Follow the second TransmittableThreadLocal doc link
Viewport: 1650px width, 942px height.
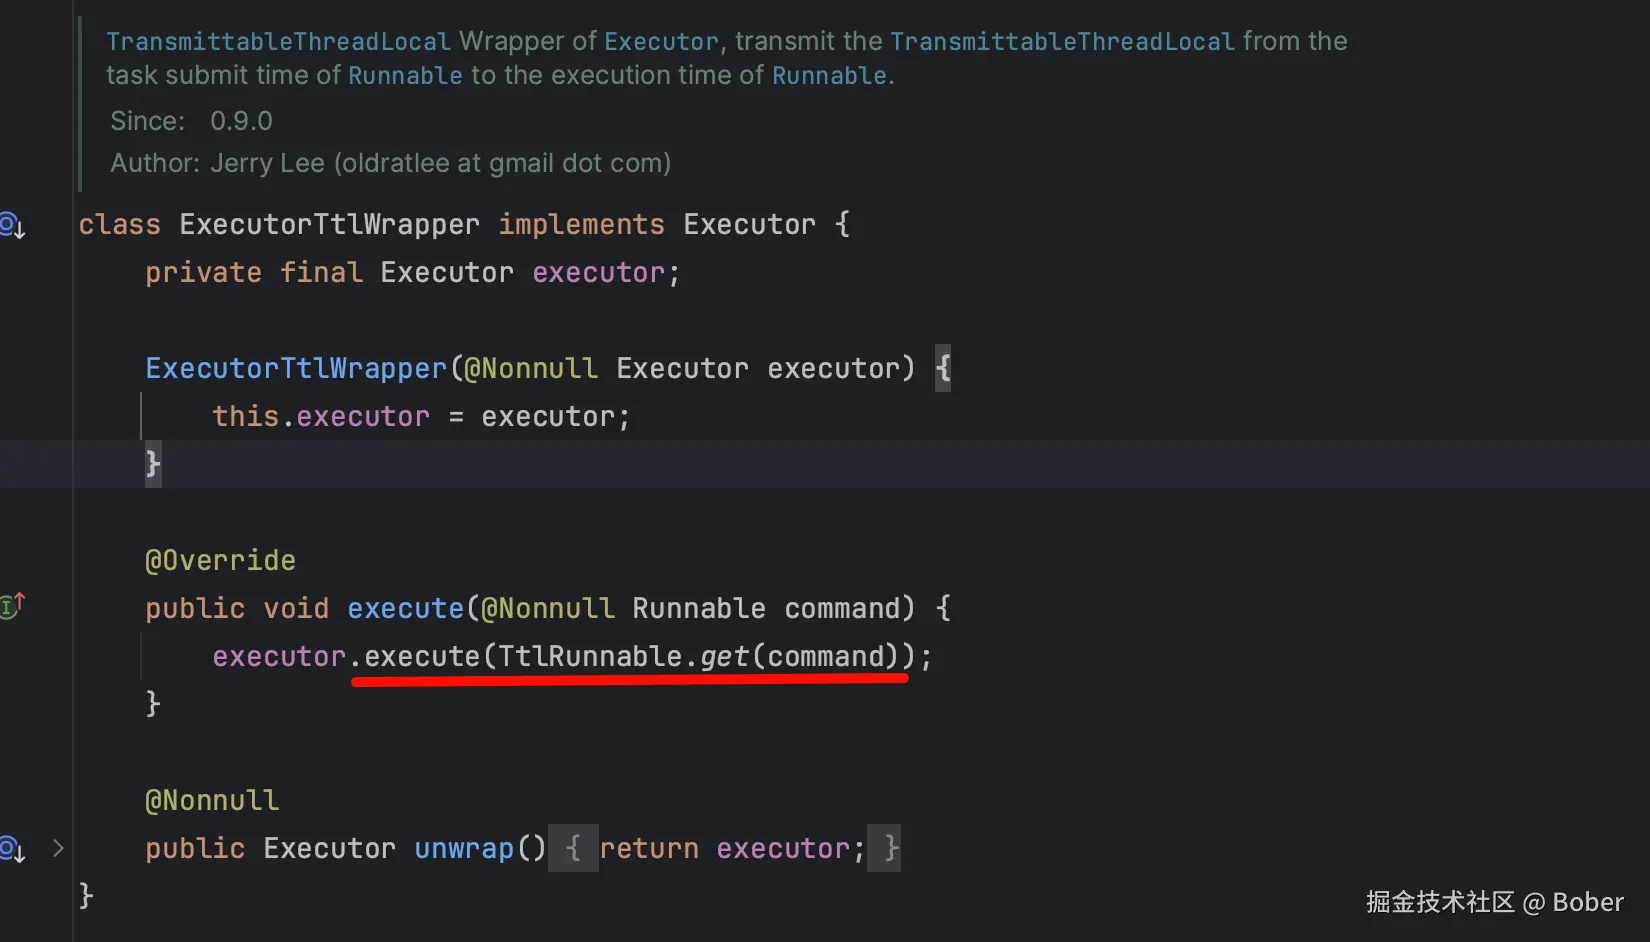pos(1062,42)
